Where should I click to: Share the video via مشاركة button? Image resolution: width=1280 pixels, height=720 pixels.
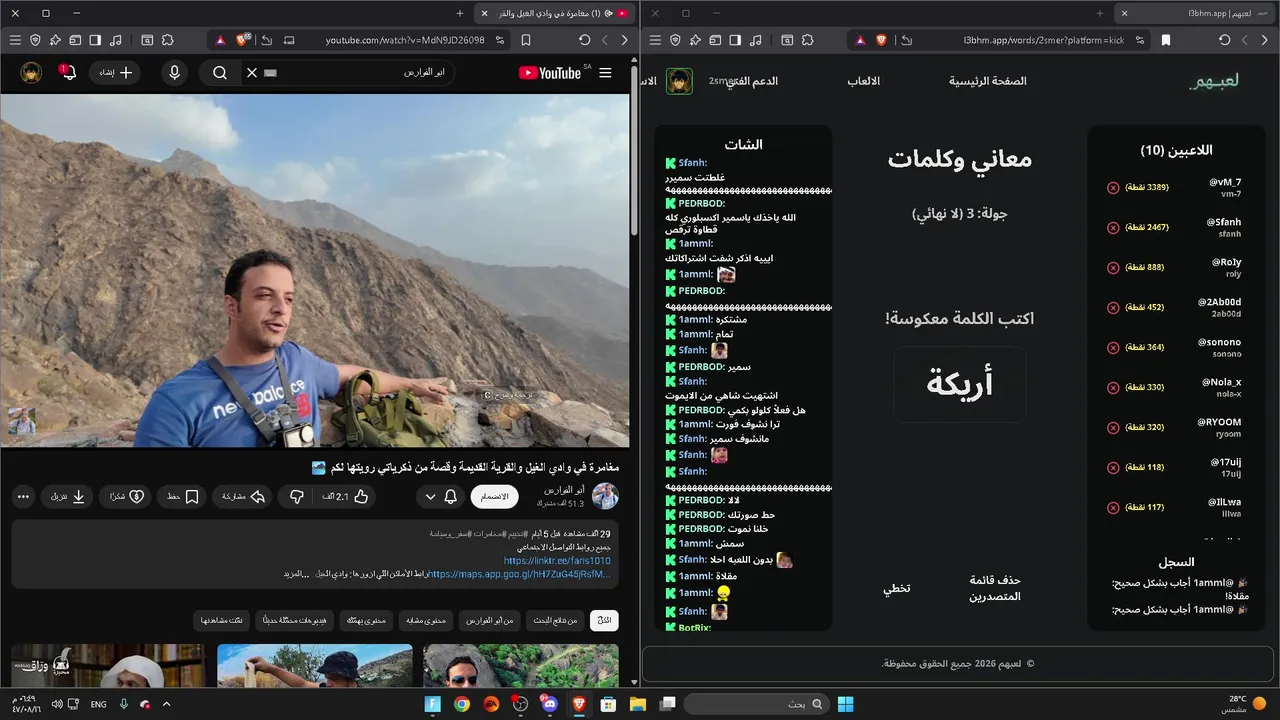(x=244, y=496)
